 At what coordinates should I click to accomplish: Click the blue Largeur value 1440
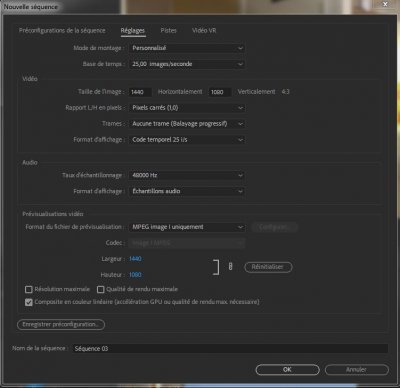click(135, 259)
